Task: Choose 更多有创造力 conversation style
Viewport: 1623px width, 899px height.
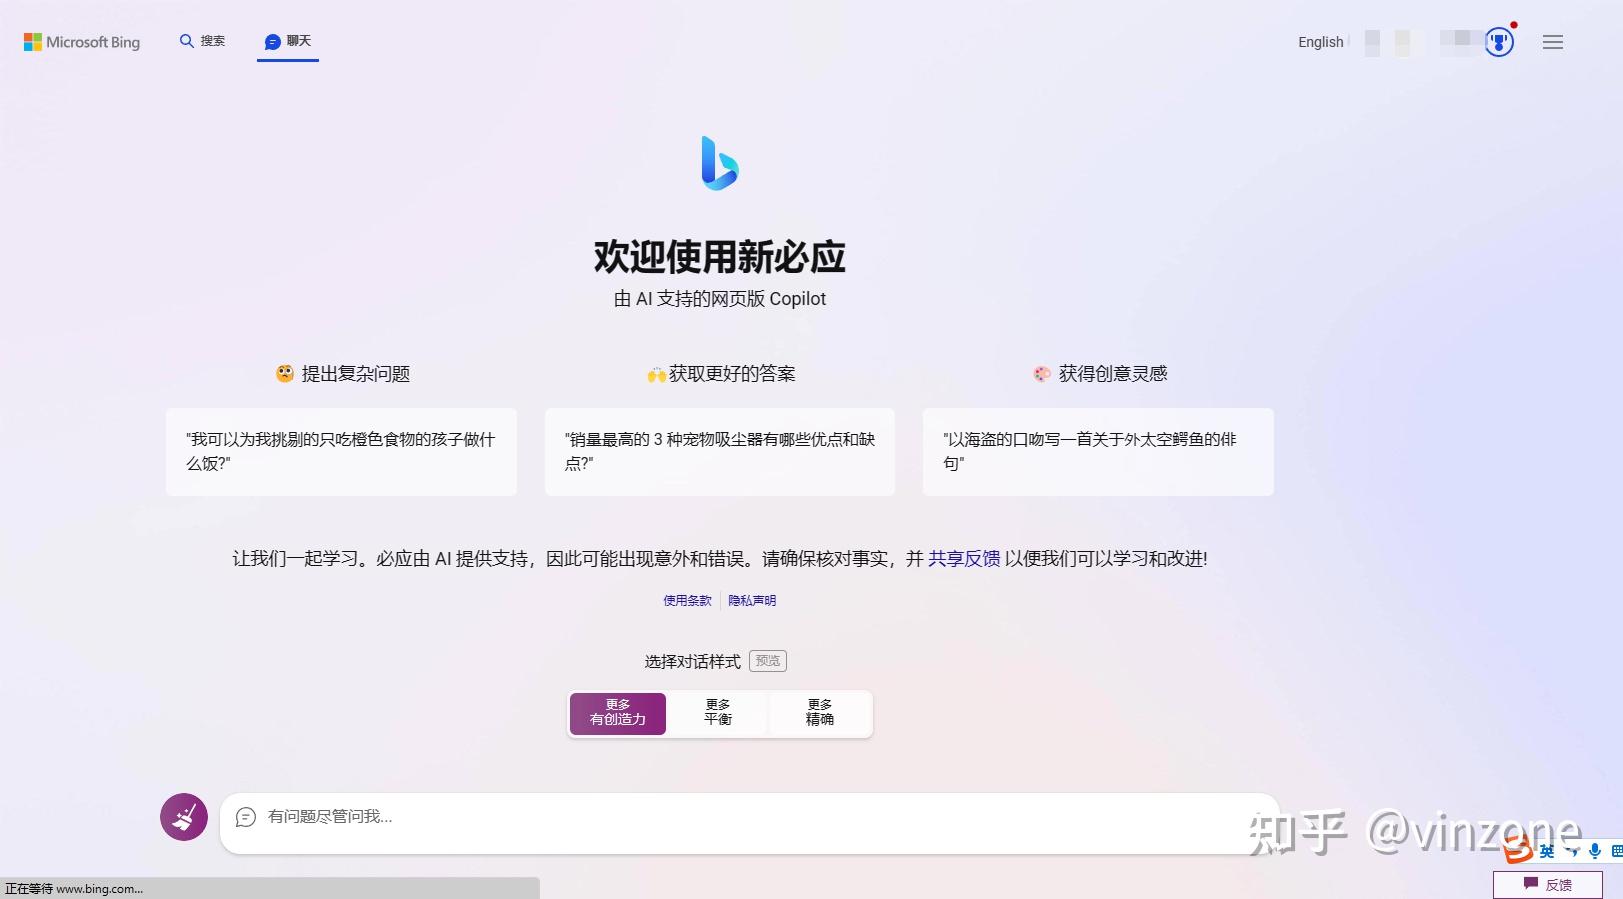Action: (618, 713)
